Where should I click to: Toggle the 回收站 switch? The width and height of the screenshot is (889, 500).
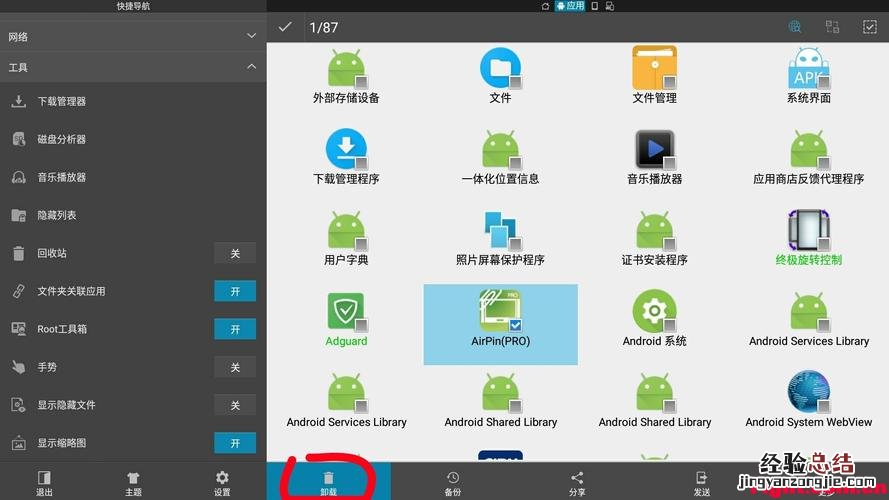tap(235, 253)
